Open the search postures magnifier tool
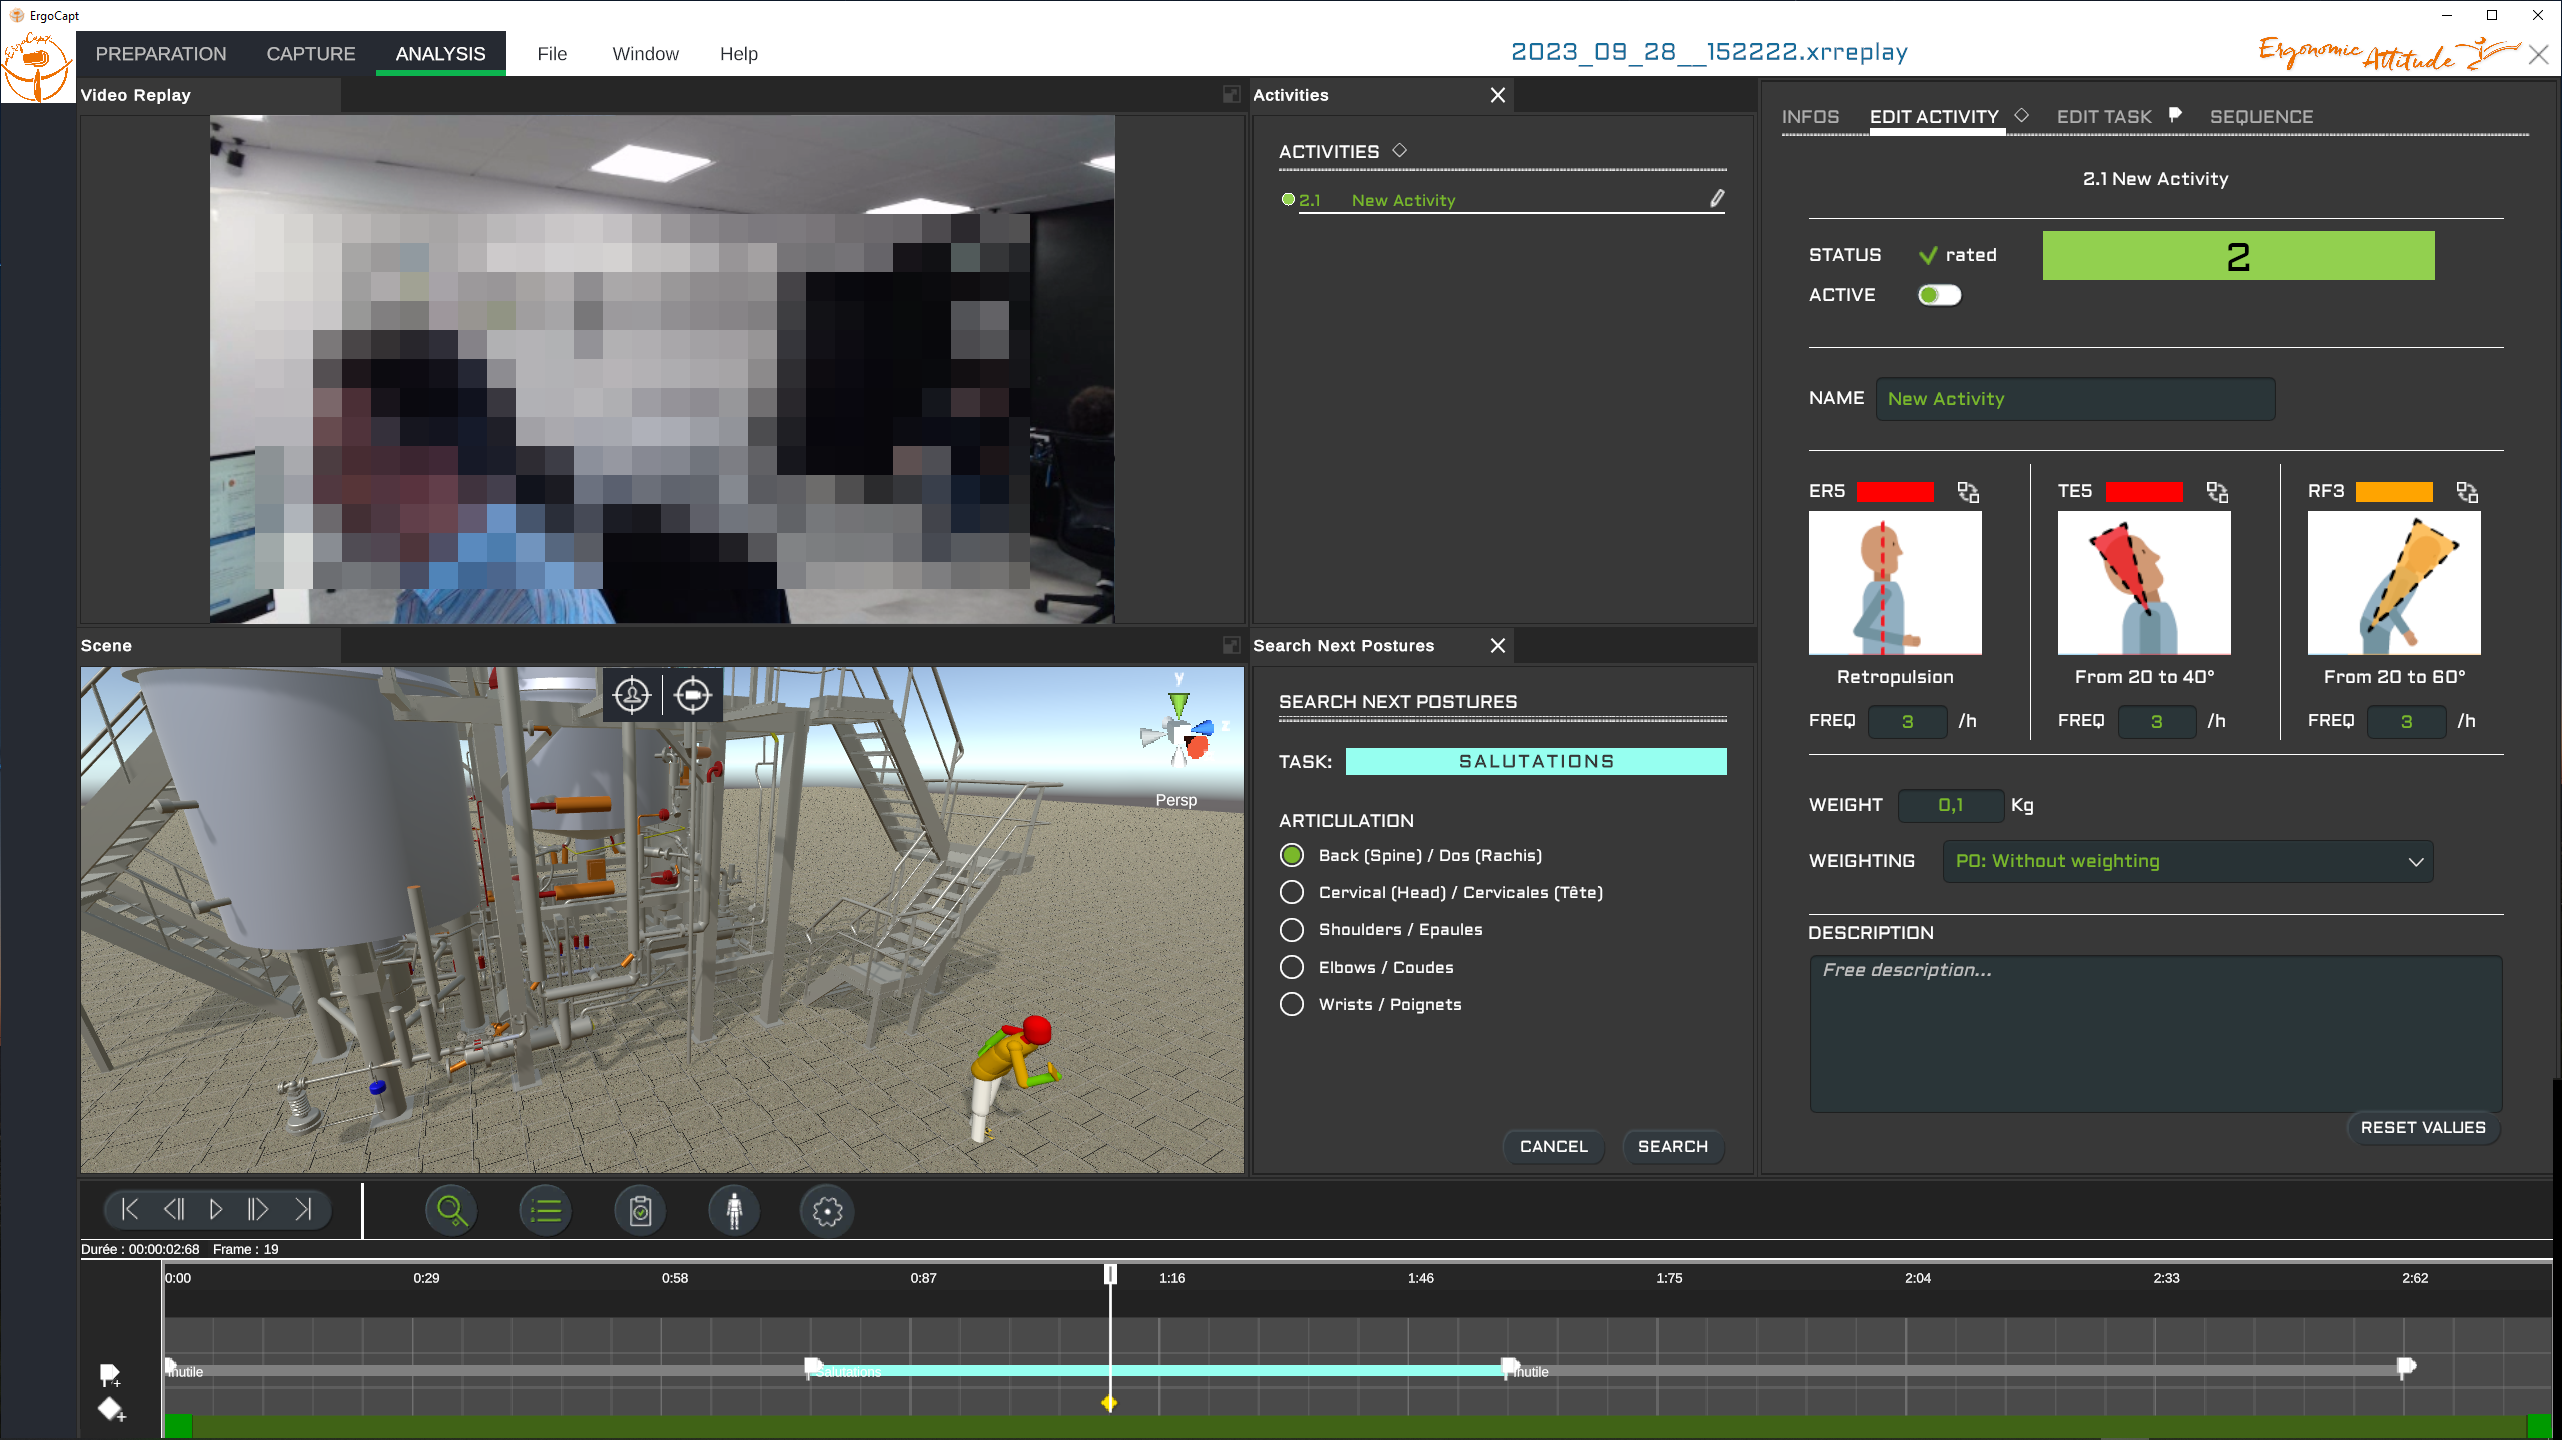This screenshot has width=2562, height=1440. [x=451, y=1211]
